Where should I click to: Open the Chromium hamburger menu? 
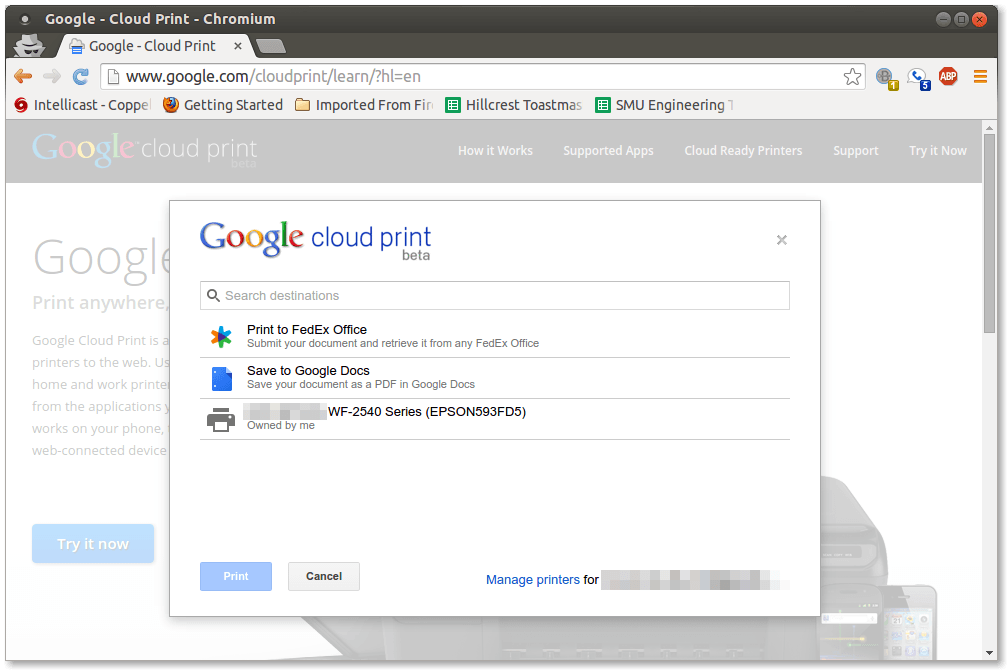pyautogui.click(x=980, y=76)
